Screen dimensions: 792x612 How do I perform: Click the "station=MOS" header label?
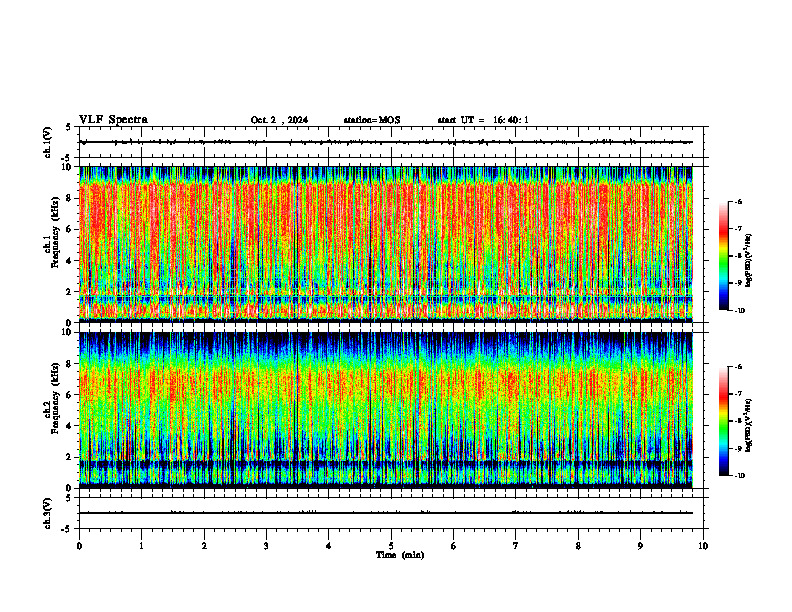click(372, 120)
